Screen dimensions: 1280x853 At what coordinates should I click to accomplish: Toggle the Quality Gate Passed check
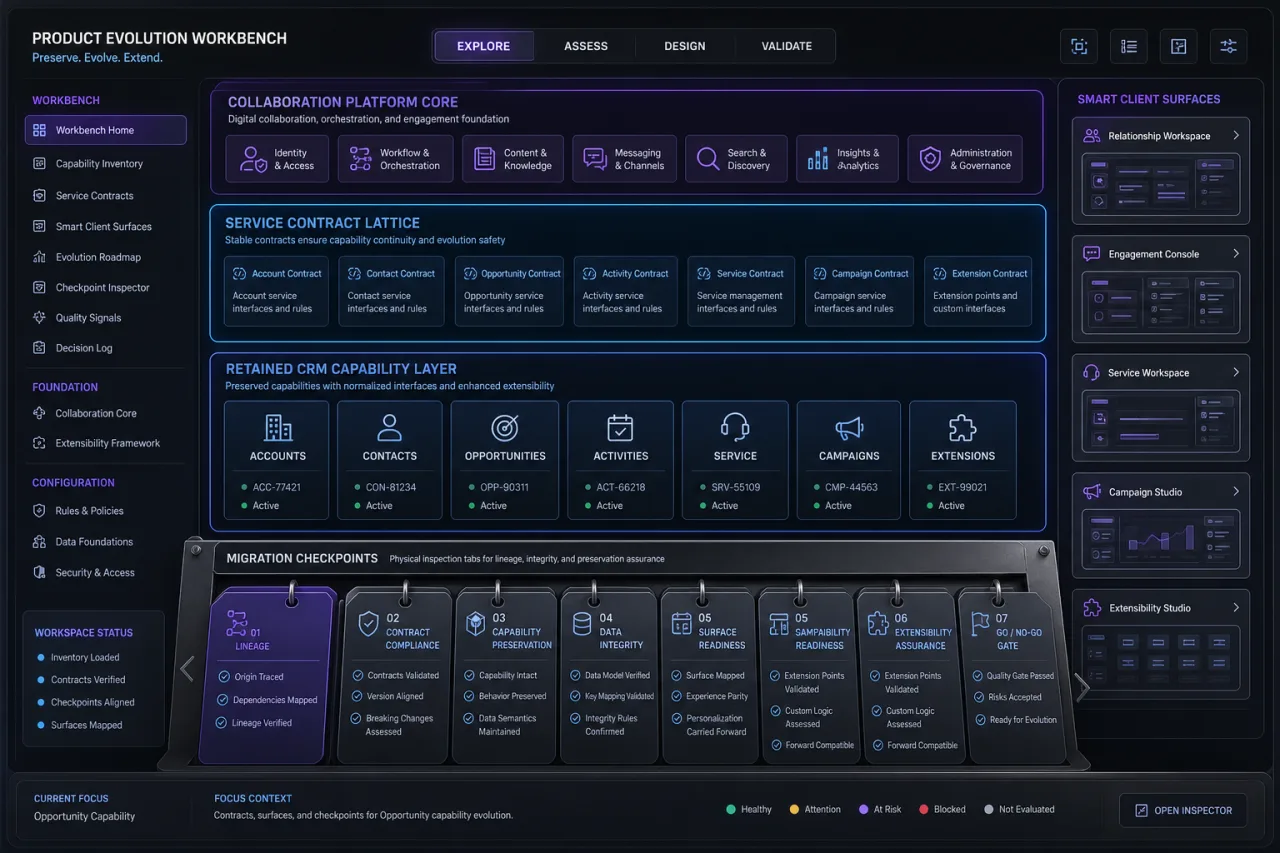pyautogui.click(x=977, y=675)
